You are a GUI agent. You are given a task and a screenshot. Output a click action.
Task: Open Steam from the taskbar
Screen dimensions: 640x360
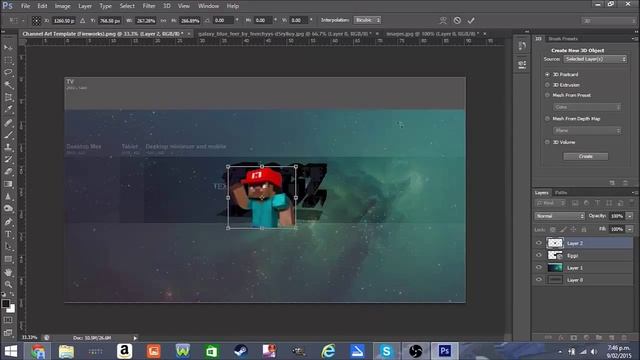[240, 351]
